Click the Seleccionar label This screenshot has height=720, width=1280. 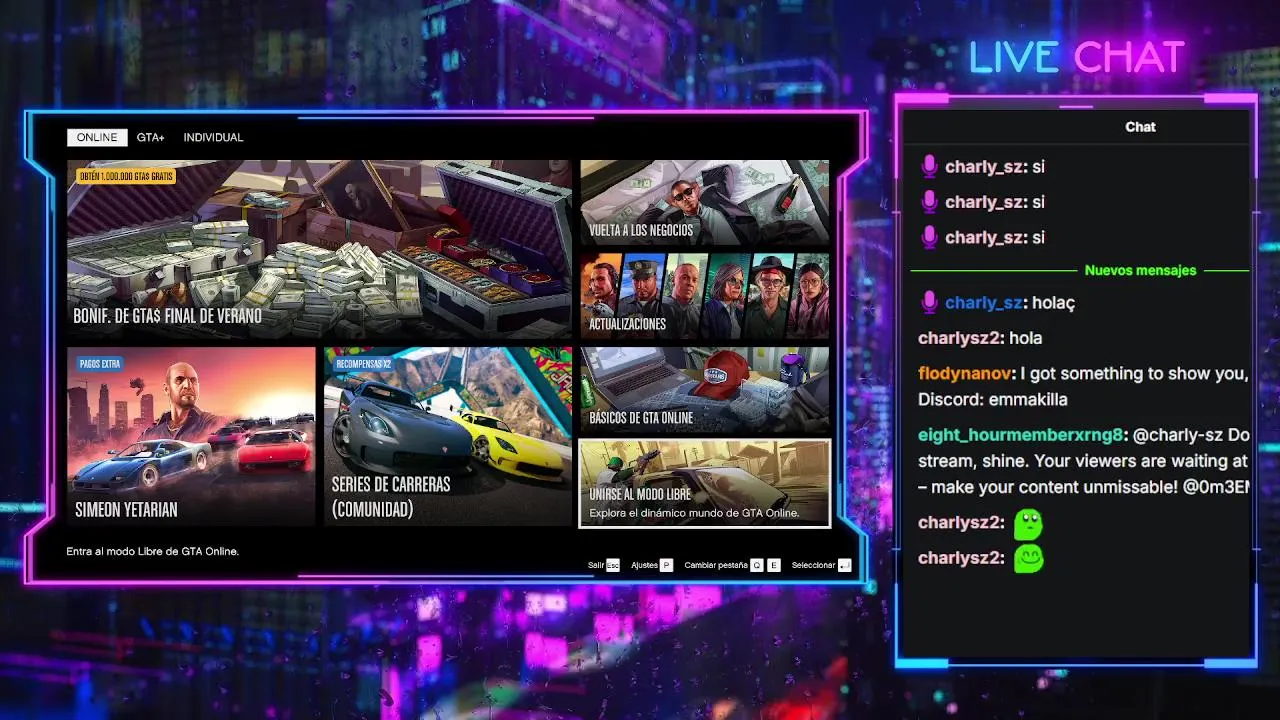click(813, 565)
